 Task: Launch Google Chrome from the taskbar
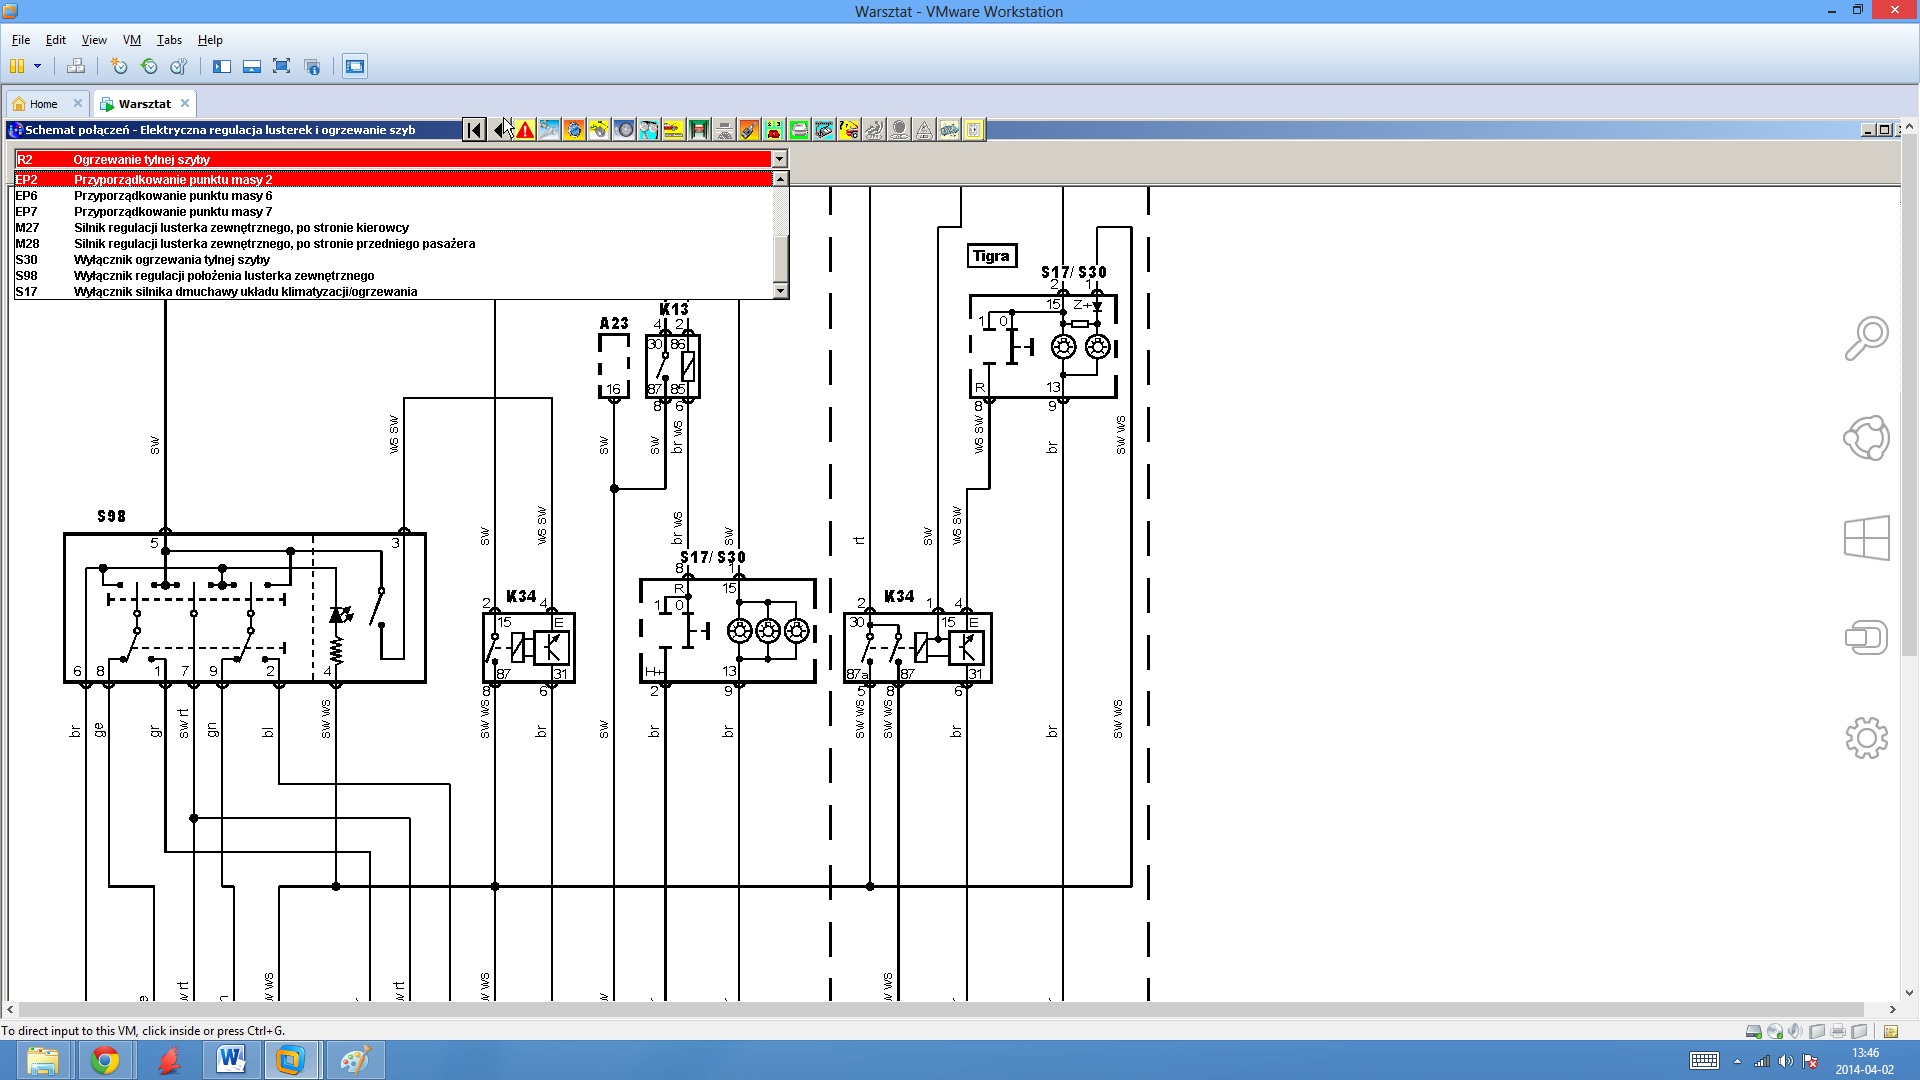(x=105, y=1060)
